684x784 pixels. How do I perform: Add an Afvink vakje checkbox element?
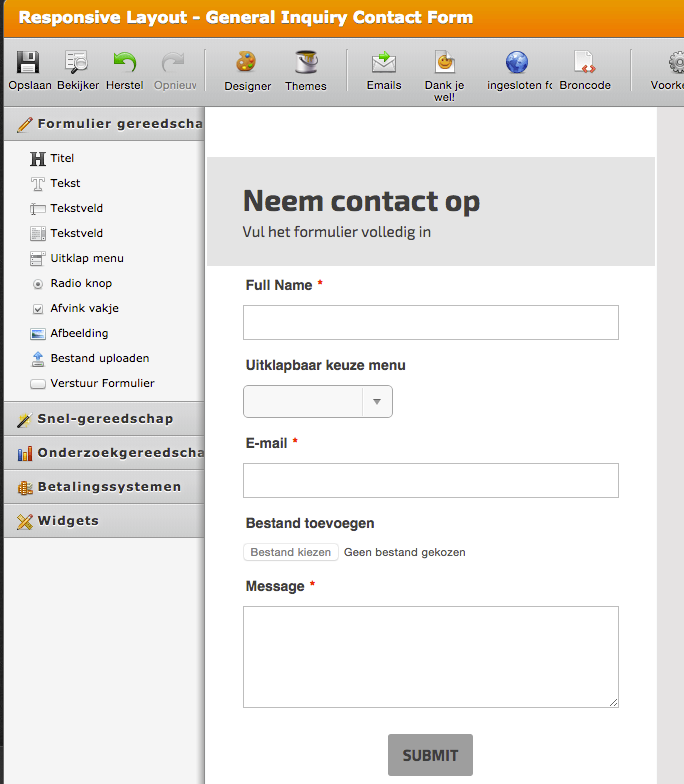pyautogui.click(x=84, y=308)
